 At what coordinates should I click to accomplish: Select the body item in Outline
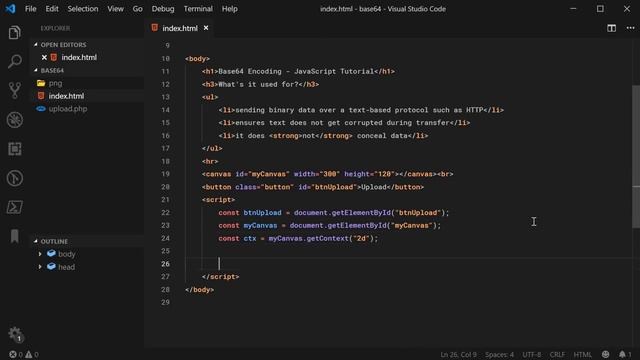[x=67, y=254]
